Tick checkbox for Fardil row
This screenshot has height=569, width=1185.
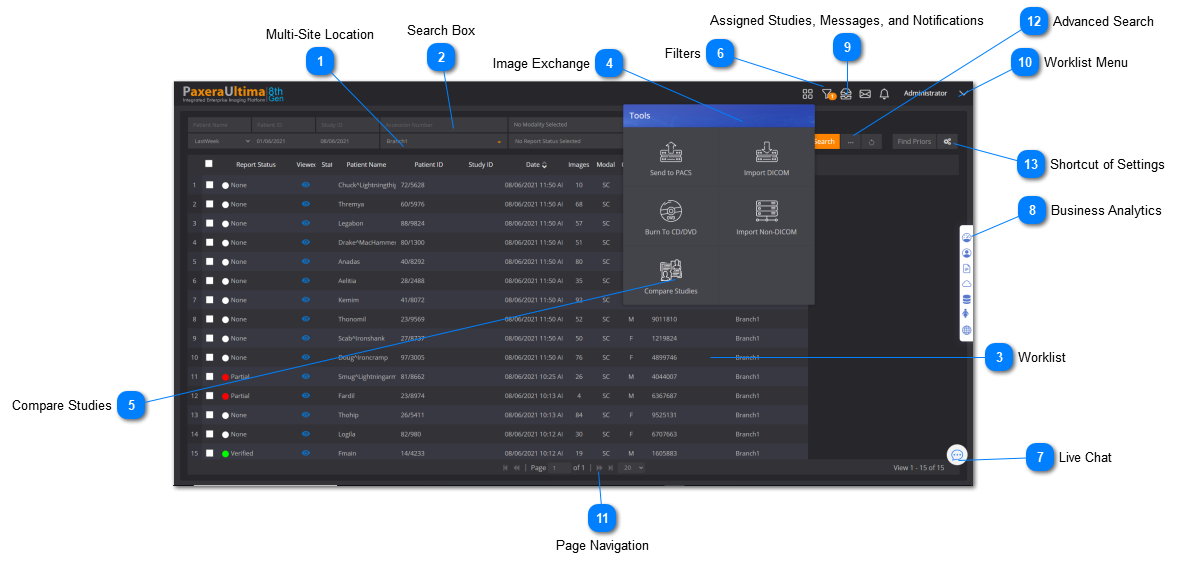210,395
